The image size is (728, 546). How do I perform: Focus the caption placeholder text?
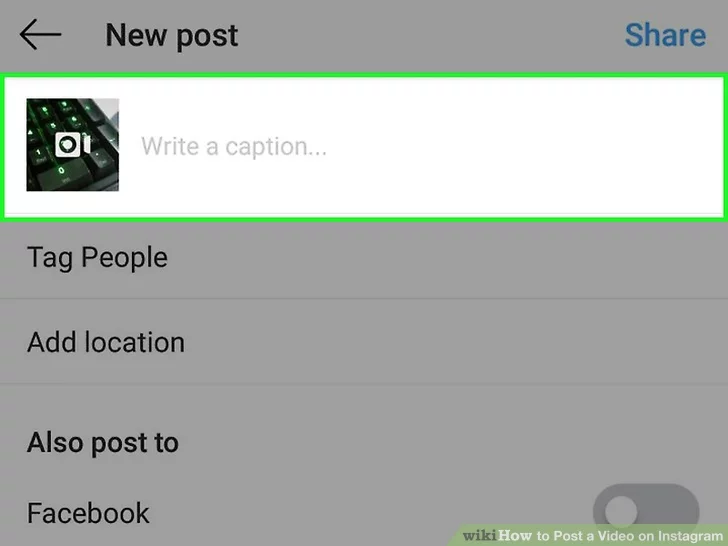tap(234, 147)
